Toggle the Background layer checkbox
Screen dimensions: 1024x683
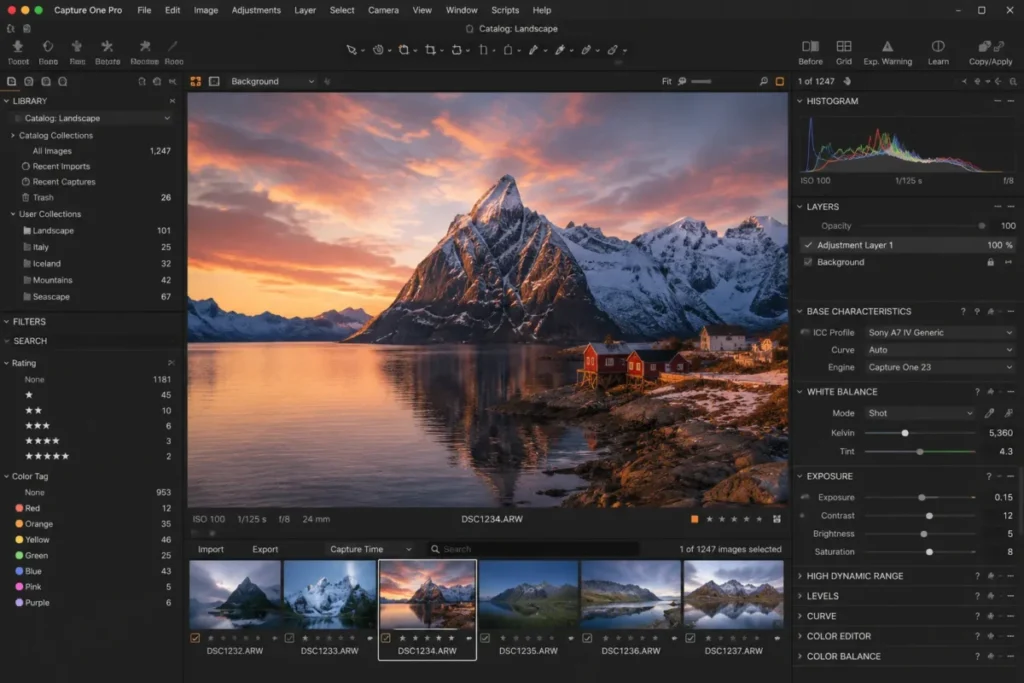[x=808, y=262]
